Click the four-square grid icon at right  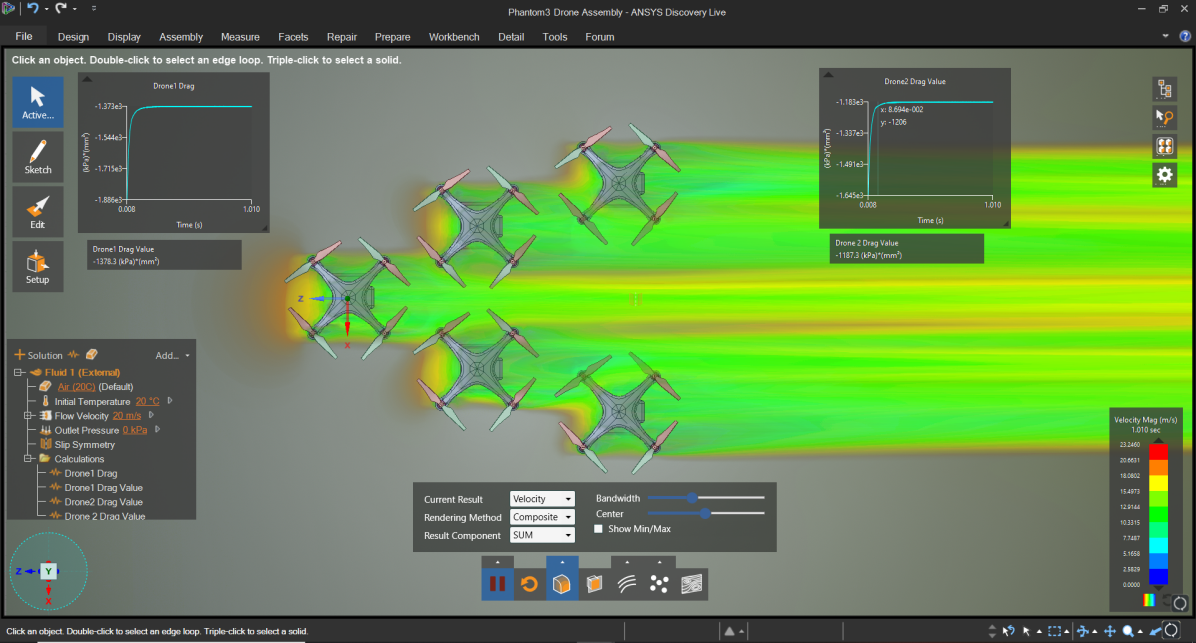tap(1165, 146)
